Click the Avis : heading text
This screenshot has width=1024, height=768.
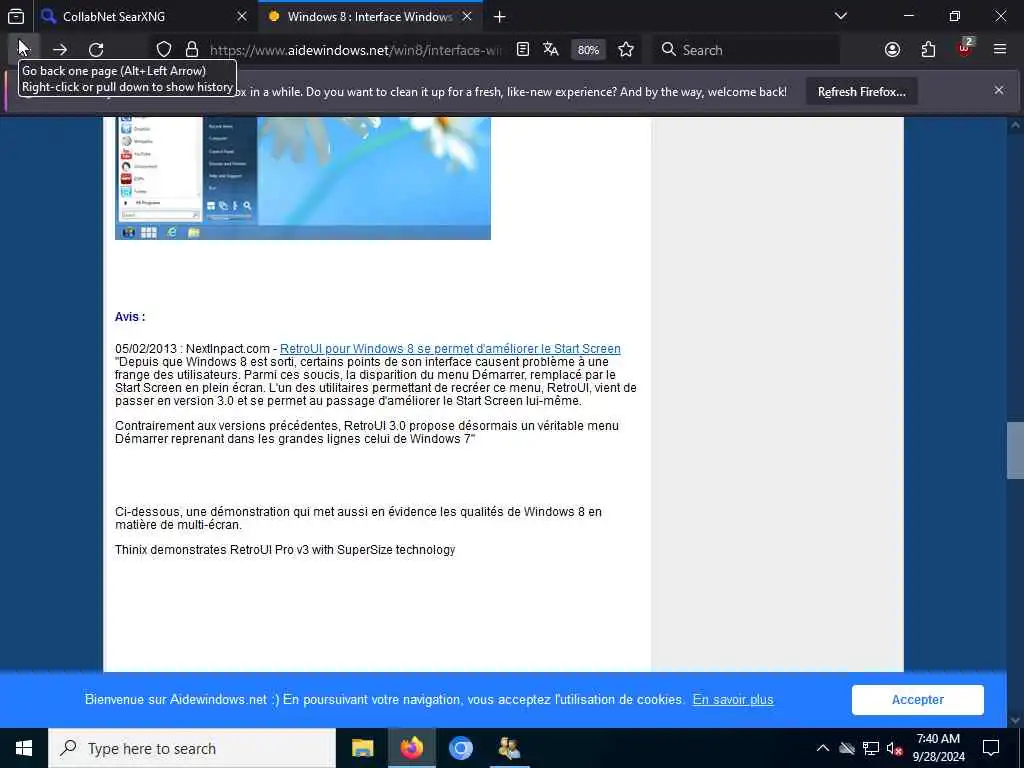pos(130,317)
